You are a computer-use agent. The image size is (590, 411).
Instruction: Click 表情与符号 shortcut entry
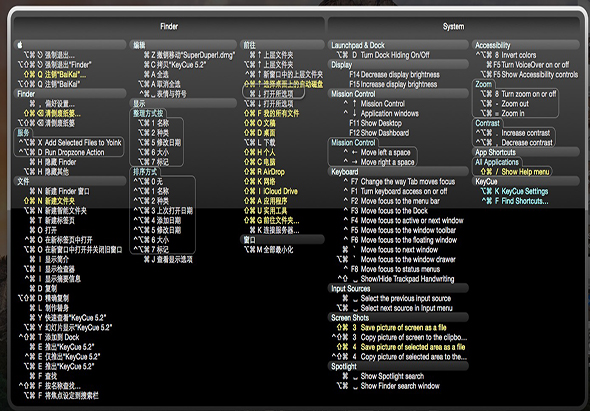pyautogui.click(x=163, y=94)
